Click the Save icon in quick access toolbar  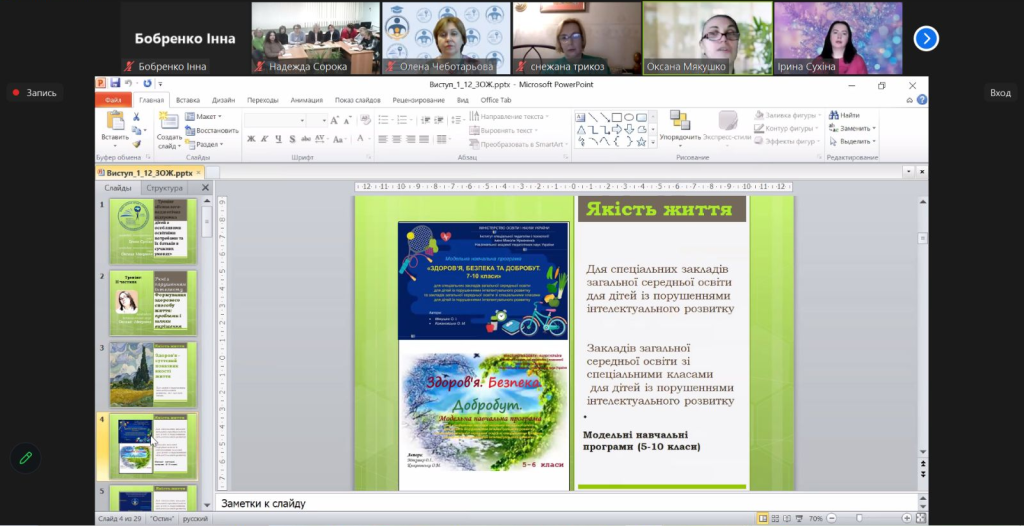115,84
